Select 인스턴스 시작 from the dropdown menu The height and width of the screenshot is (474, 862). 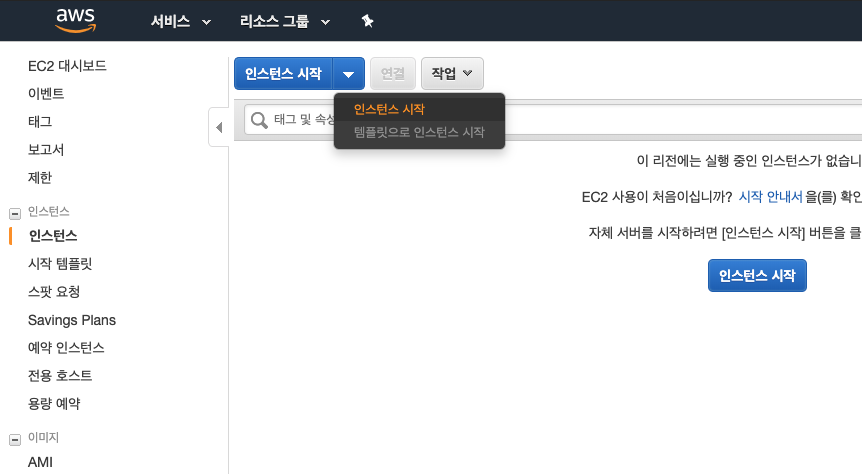[x=389, y=110]
